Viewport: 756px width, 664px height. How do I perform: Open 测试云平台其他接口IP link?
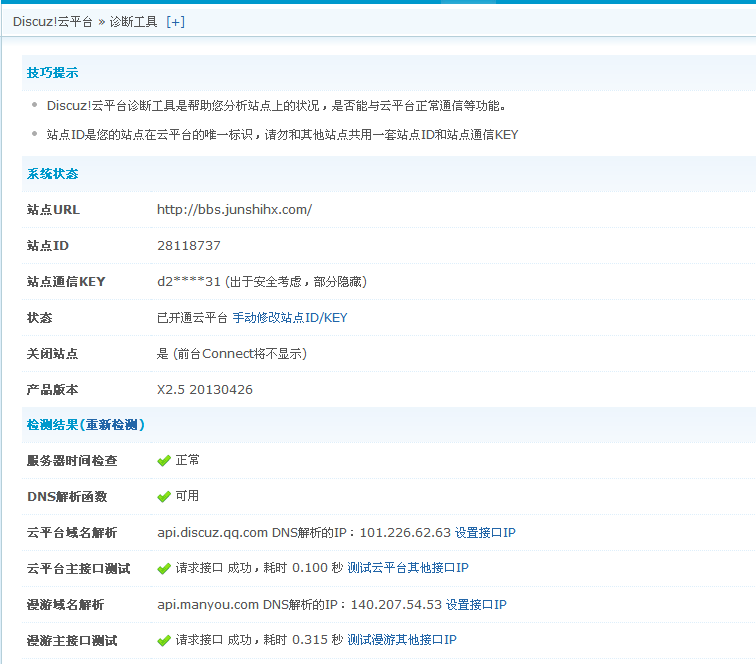pyautogui.click(x=408, y=569)
